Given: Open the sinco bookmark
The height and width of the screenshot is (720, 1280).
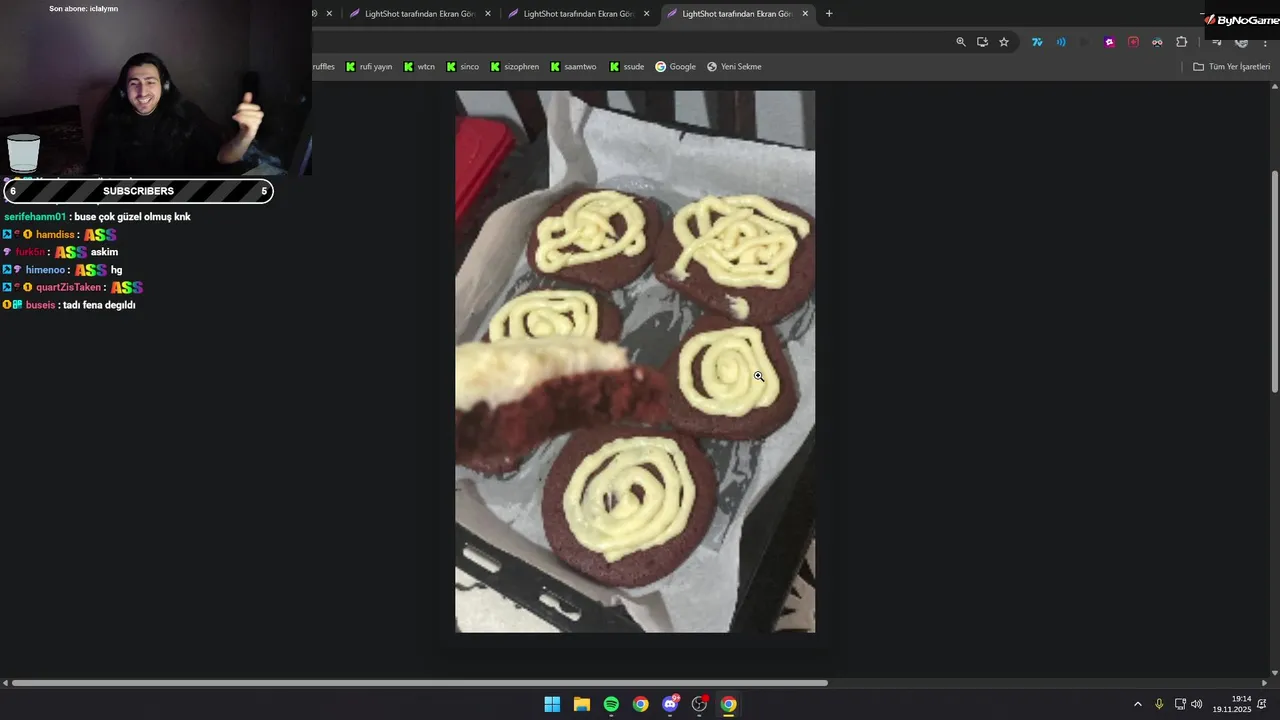Looking at the screenshot, I should coord(462,67).
